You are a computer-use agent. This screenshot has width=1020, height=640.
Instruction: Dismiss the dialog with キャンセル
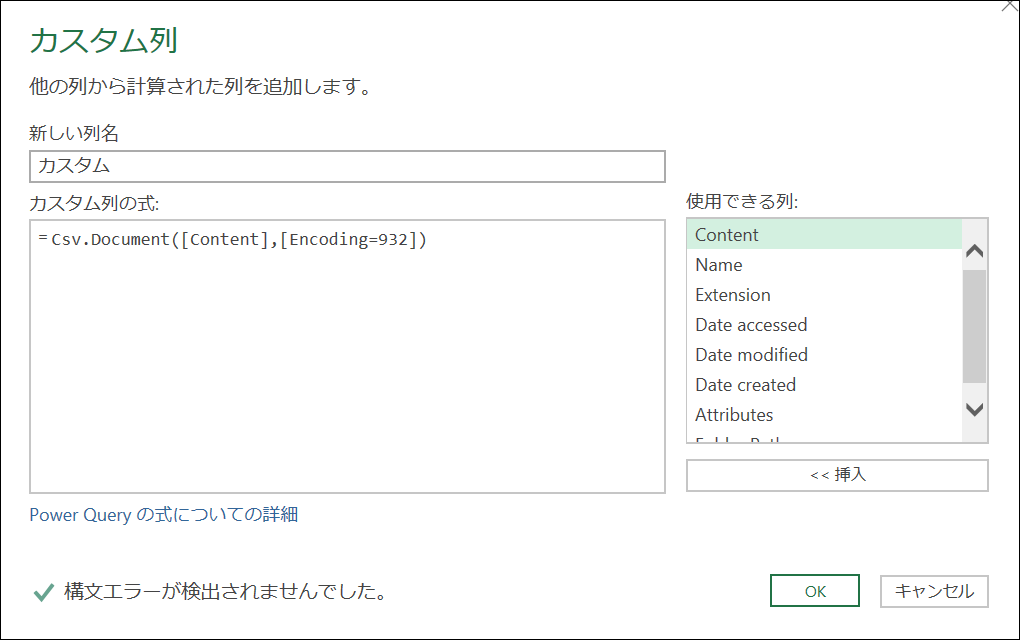tap(933, 591)
